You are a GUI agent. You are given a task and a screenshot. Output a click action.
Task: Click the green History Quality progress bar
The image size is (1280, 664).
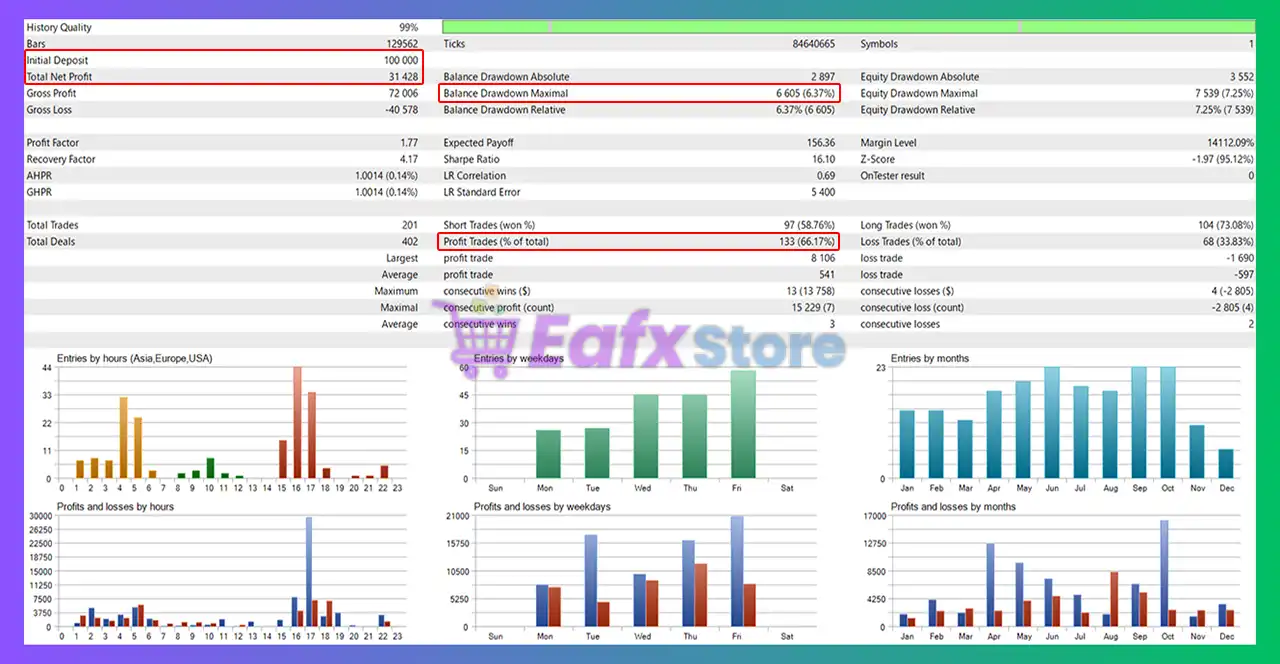(x=847, y=27)
